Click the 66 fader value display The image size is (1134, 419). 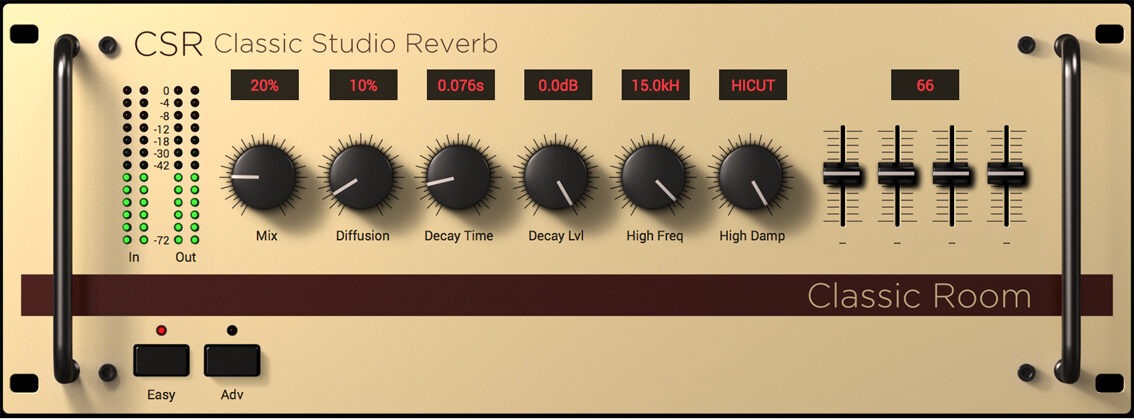point(924,85)
